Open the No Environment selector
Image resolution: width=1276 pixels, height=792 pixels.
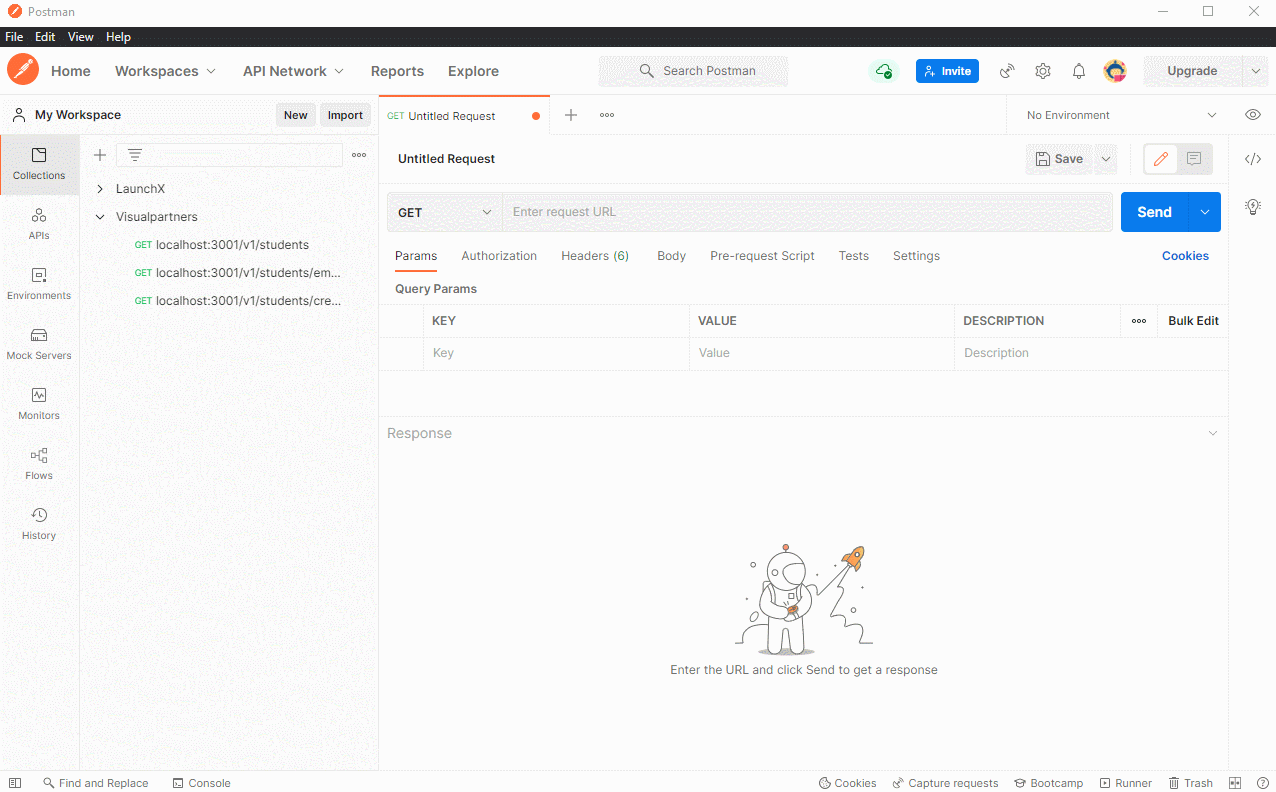click(x=1123, y=115)
